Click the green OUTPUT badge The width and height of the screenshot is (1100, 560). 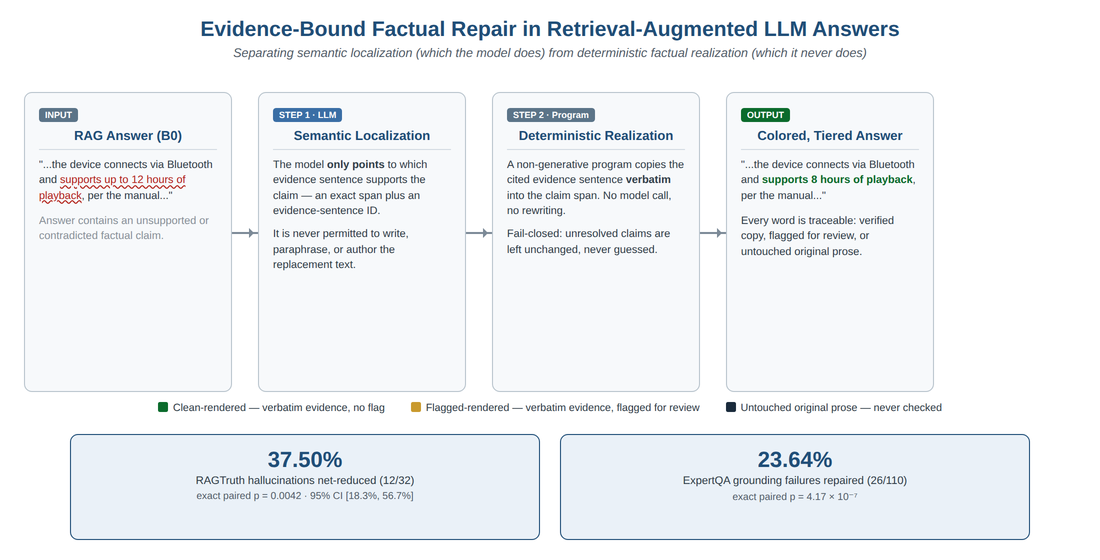coord(765,115)
